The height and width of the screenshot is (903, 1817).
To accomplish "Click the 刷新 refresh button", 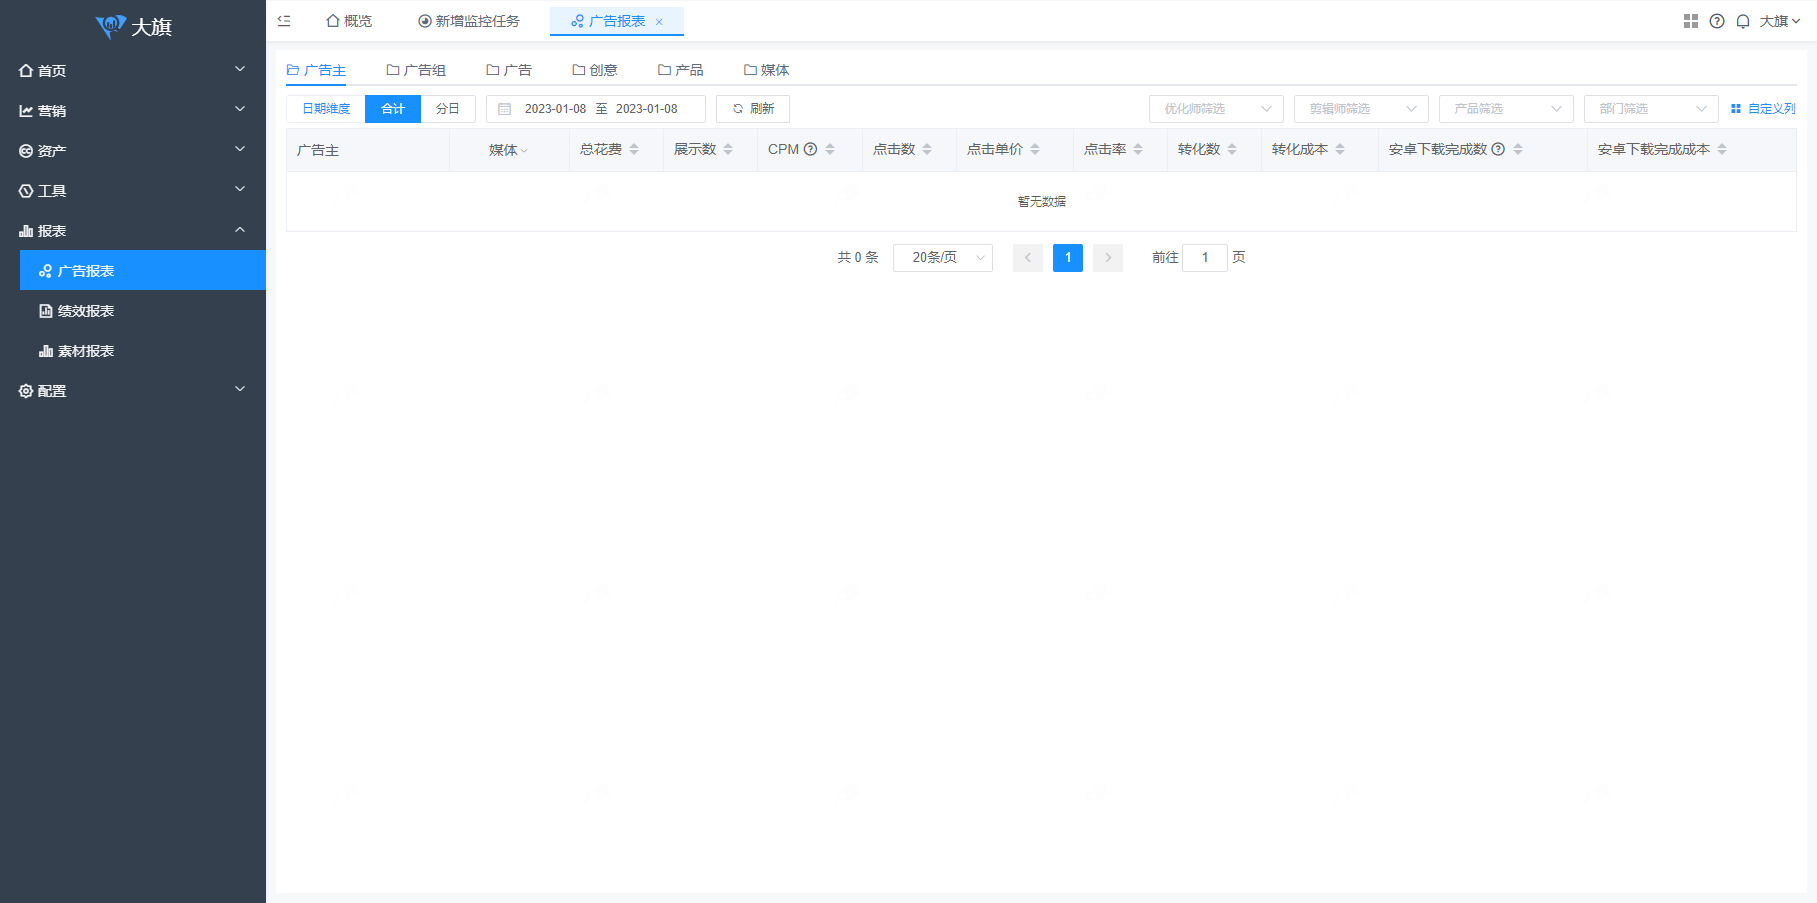I will coord(753,109).
